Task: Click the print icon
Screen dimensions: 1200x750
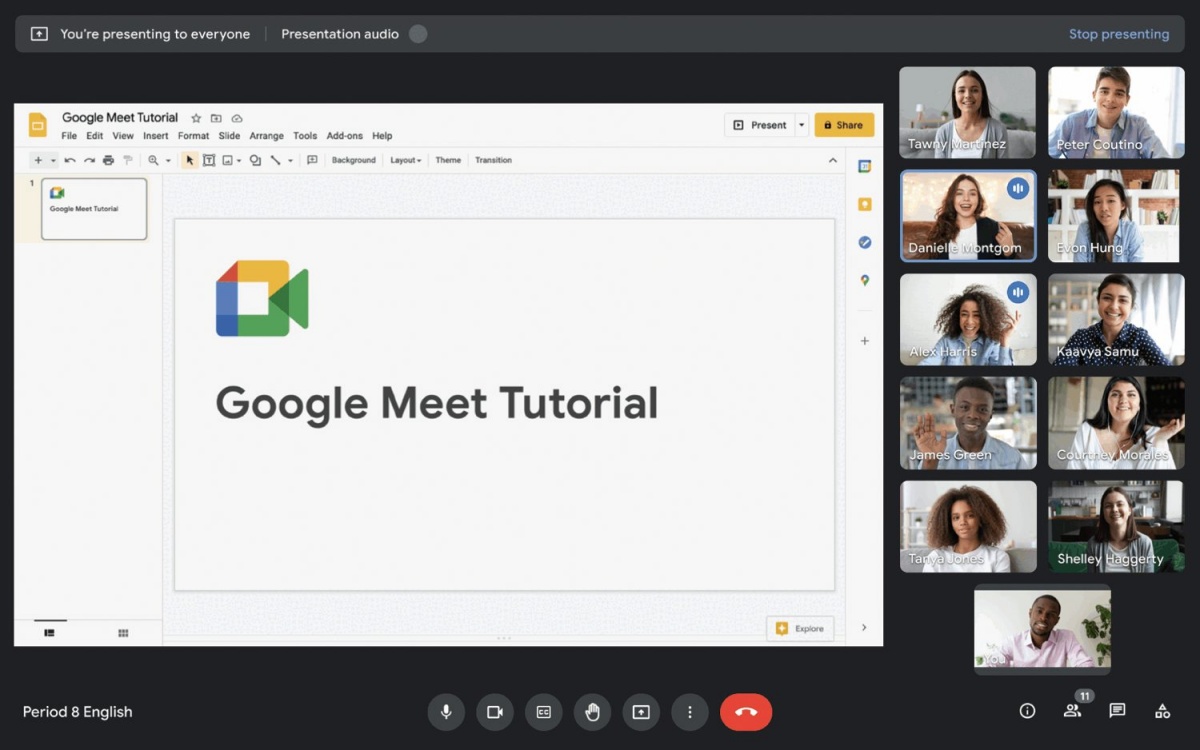Action: [108, 160]
